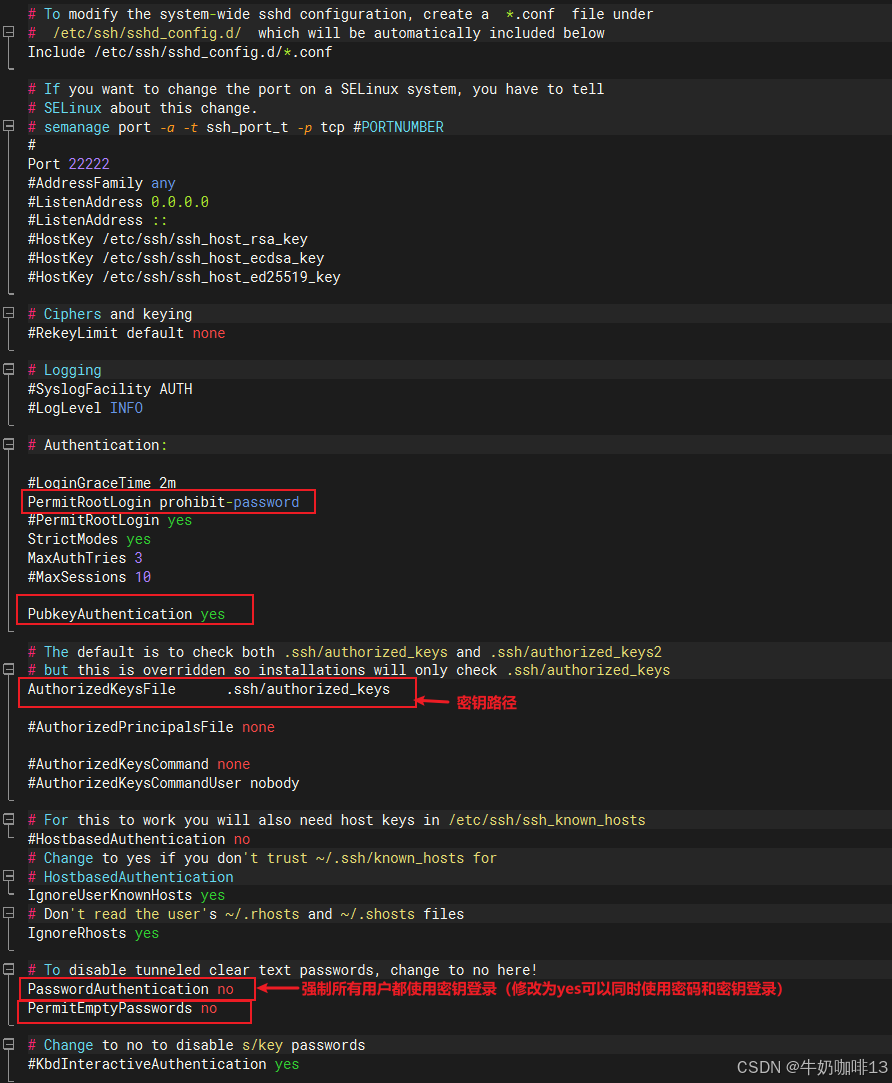Collapse the fold at "Don't read the user's" comment
The height and width of the screenshot is (1083, 892).
pos(8,914)
